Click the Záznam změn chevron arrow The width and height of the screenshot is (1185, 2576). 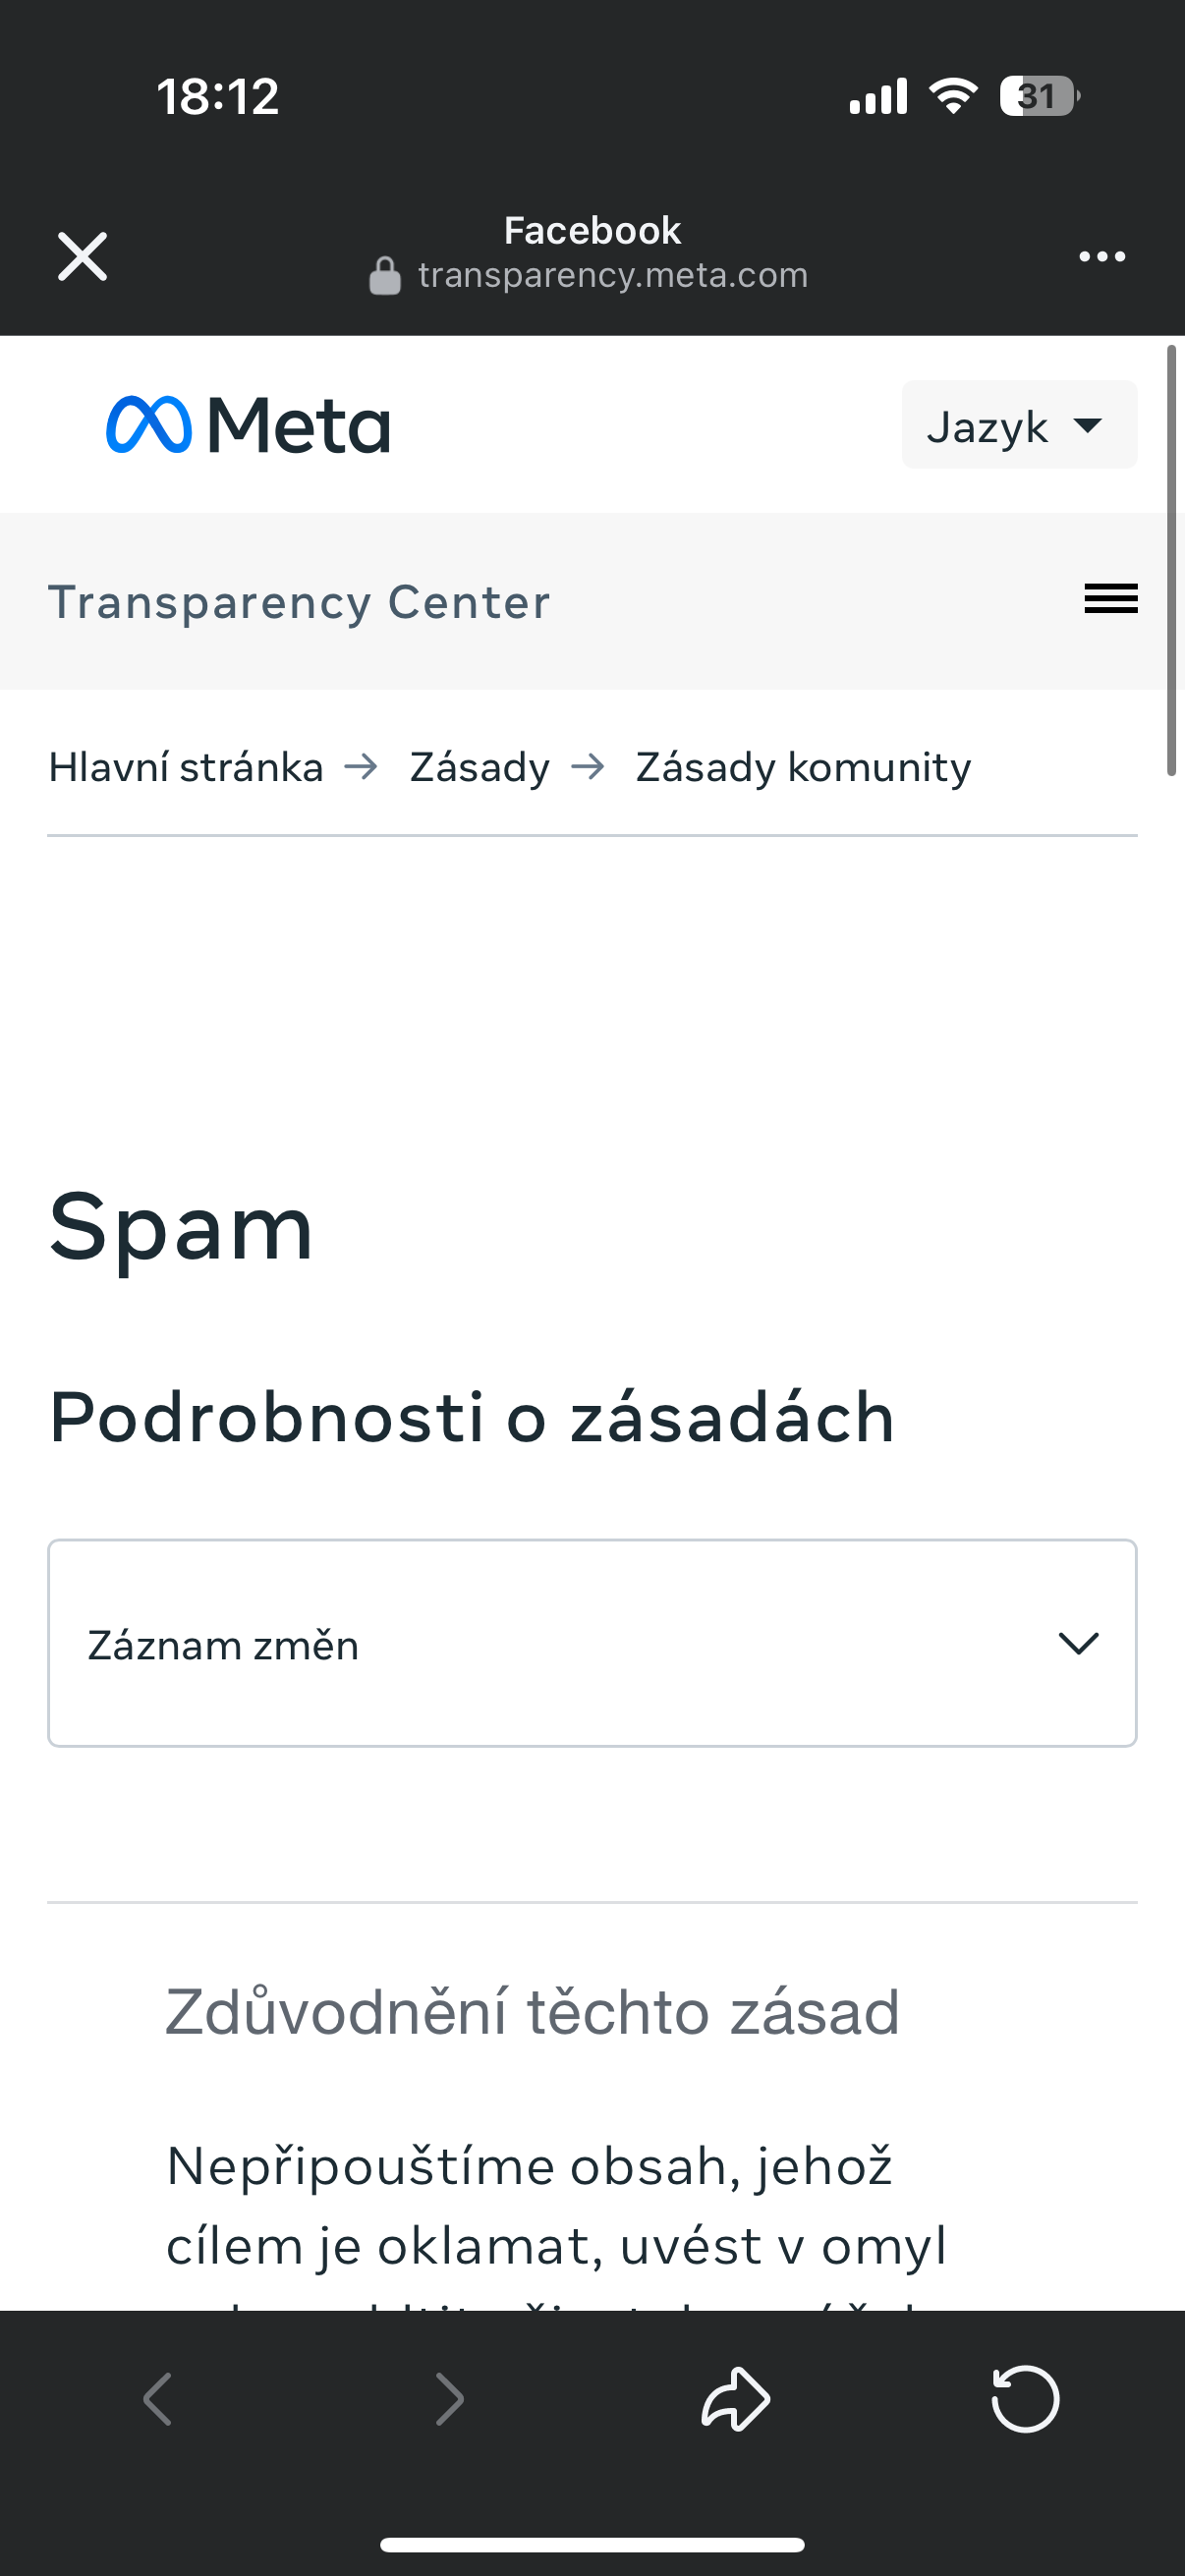(x=1078, y=1643)
